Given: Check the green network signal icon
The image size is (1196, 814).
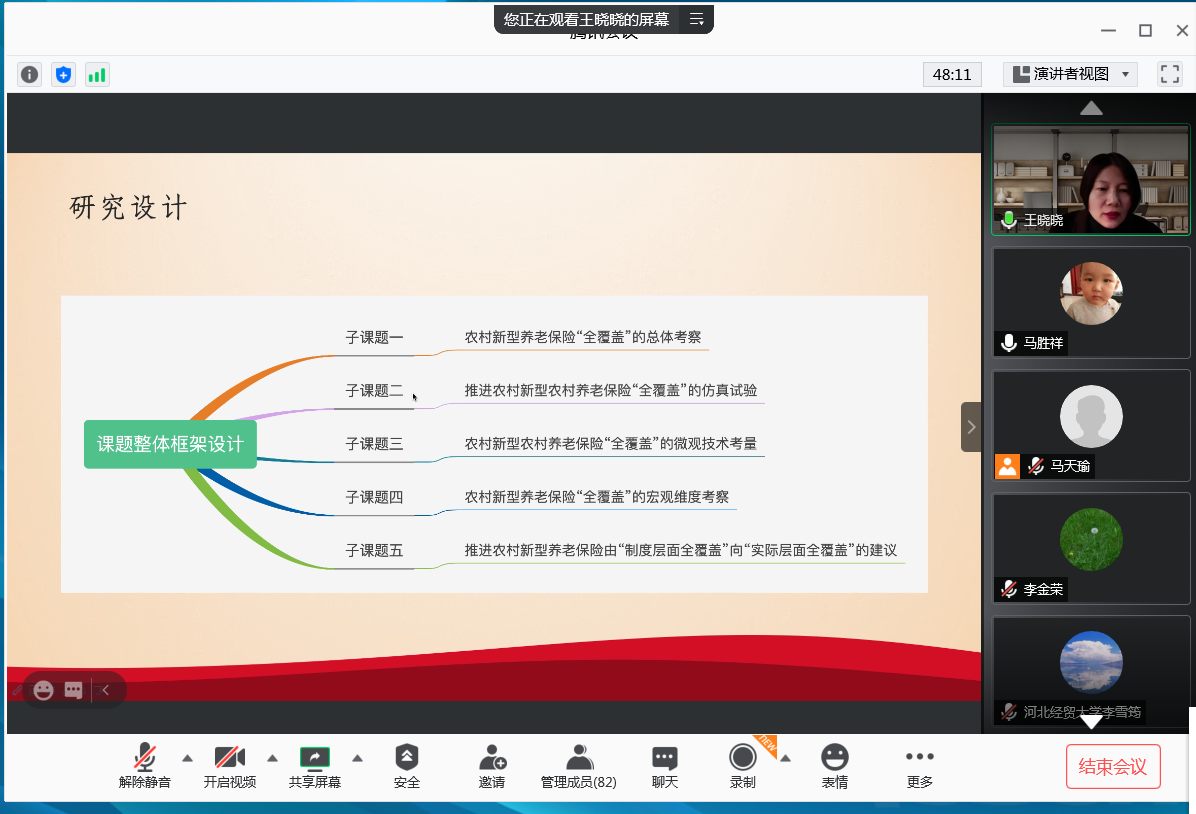Looking at the screenshot, I should coord(97,74).
